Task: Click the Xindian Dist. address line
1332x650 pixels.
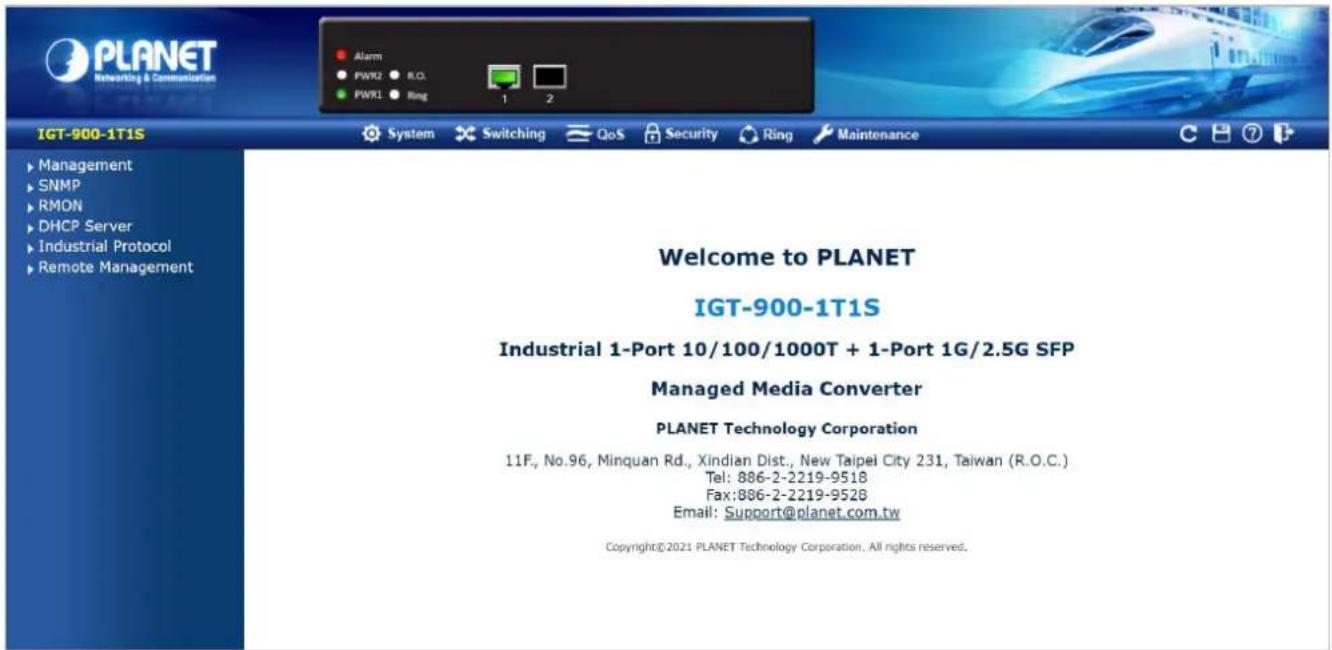Action: pyautogui.click(x=787, y=461)
